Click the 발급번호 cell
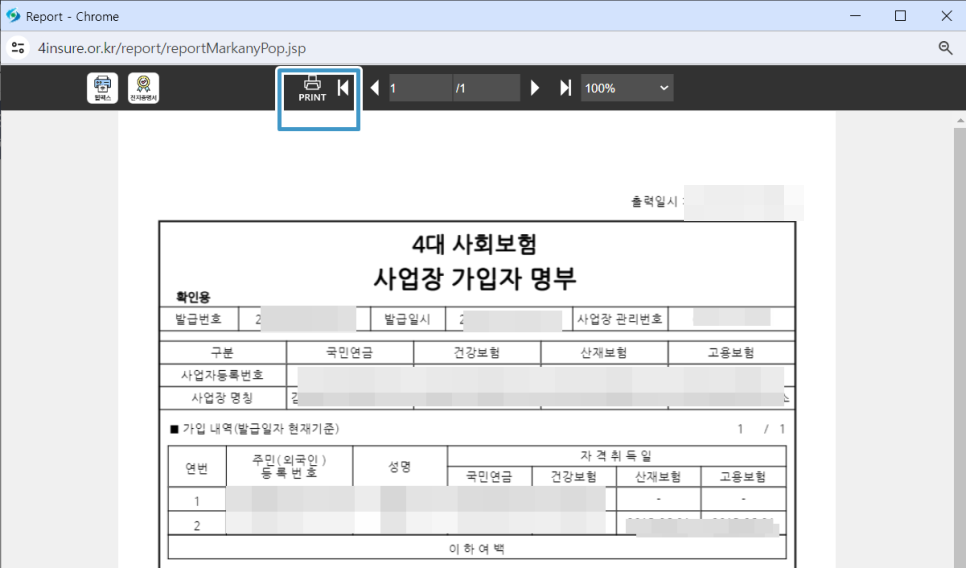This screenshot has width=966, height=568. [x=198, y=318]
